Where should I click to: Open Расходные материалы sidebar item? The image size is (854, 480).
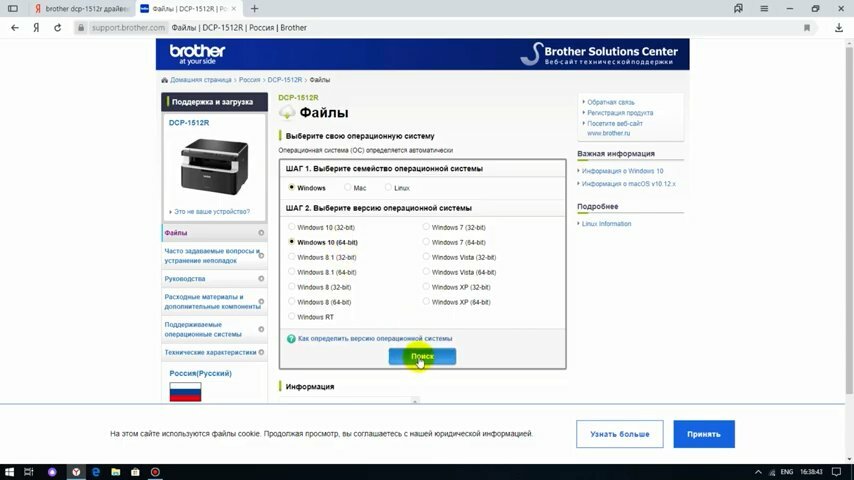coord(214,301)
